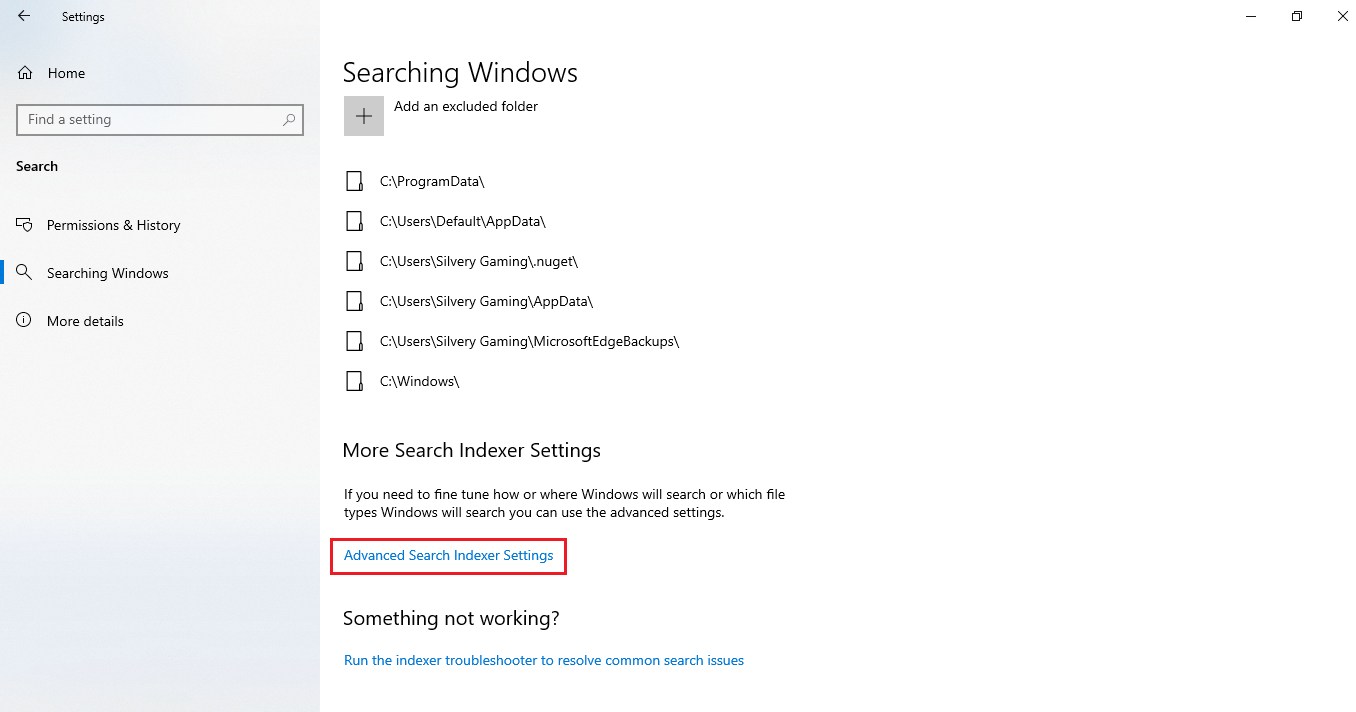
Task: Select the MicrosoftEdgeBackups excluded folder
Action: click(x=529, y=341)
